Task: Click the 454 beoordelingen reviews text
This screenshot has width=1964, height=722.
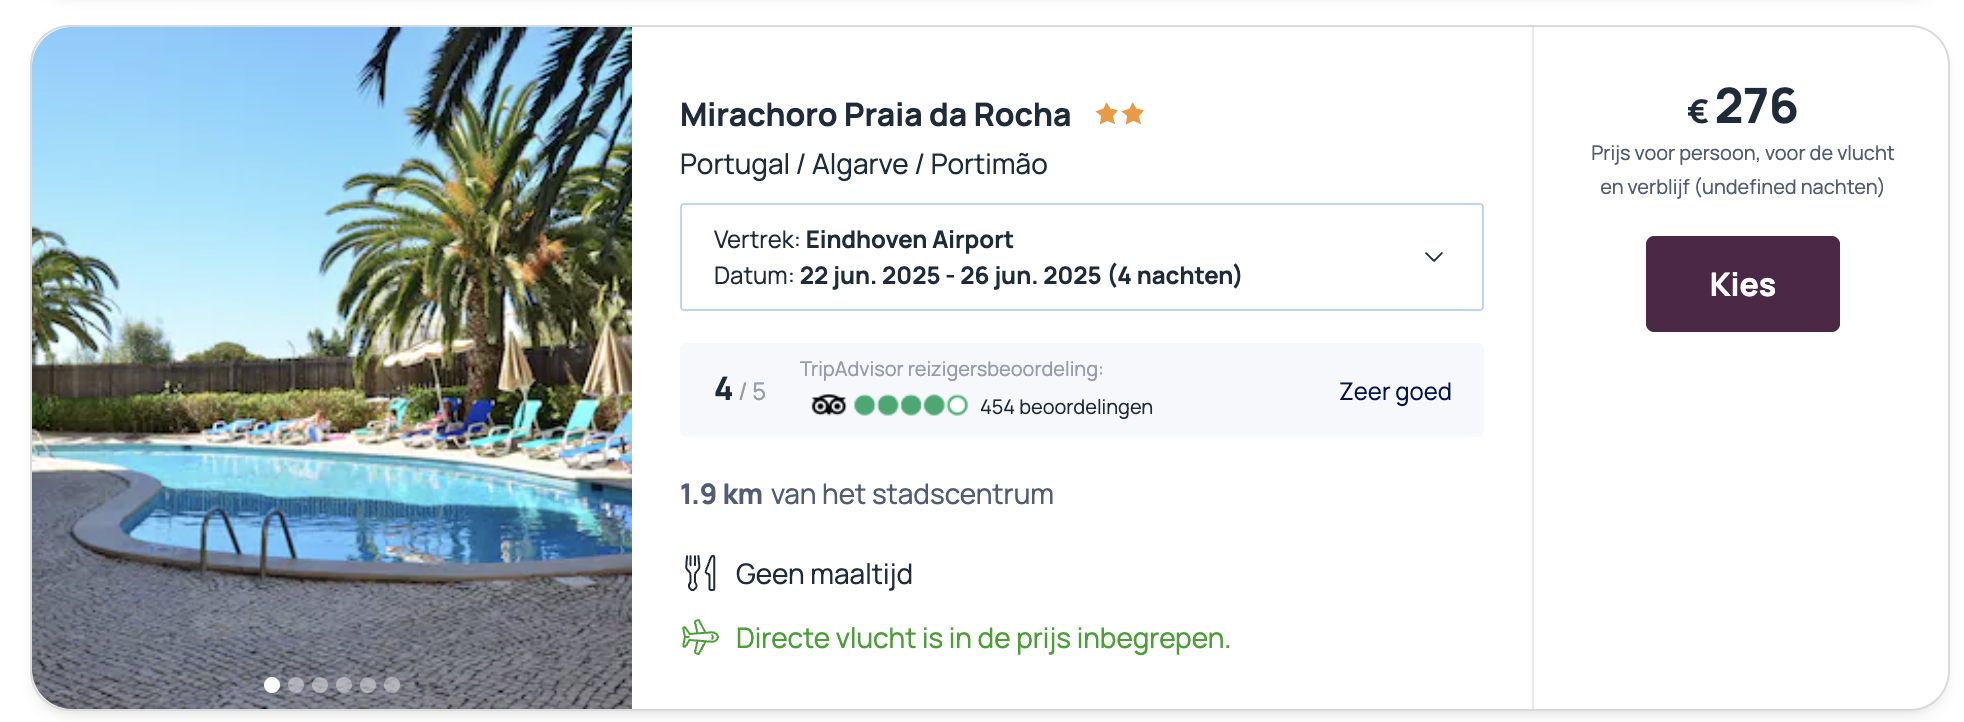Action: coord(1066,407)
